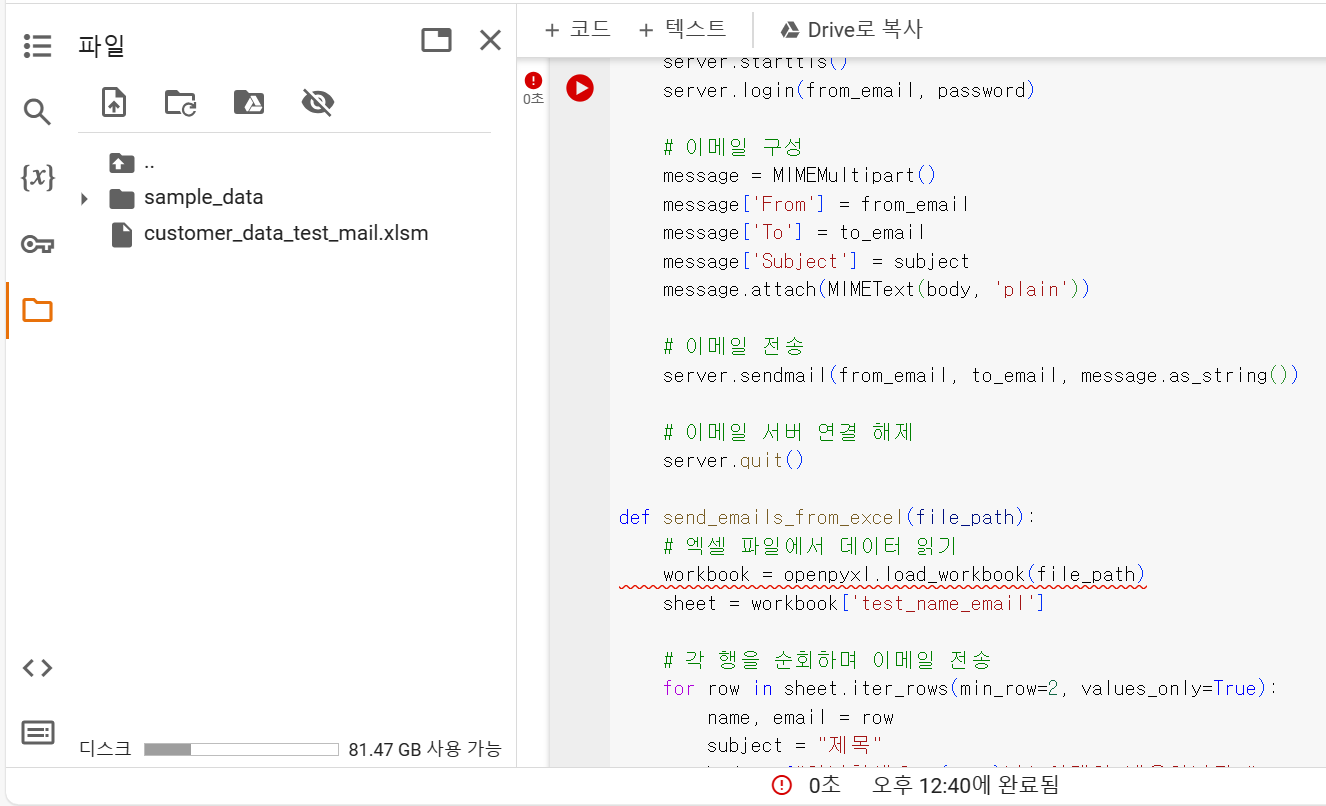Toggle hidden files eye icon
This screenshot has width=1326, height=806.
[x=317, y=102]
